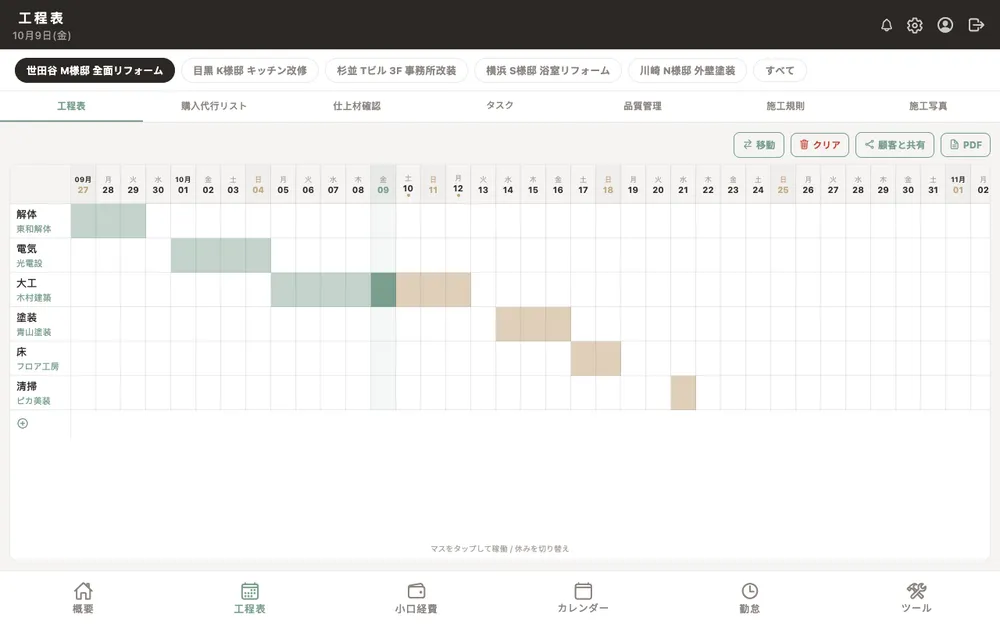
Task: Select project 川崎 N様邸 外壁塗装
Action: click(x=688, y=70)
